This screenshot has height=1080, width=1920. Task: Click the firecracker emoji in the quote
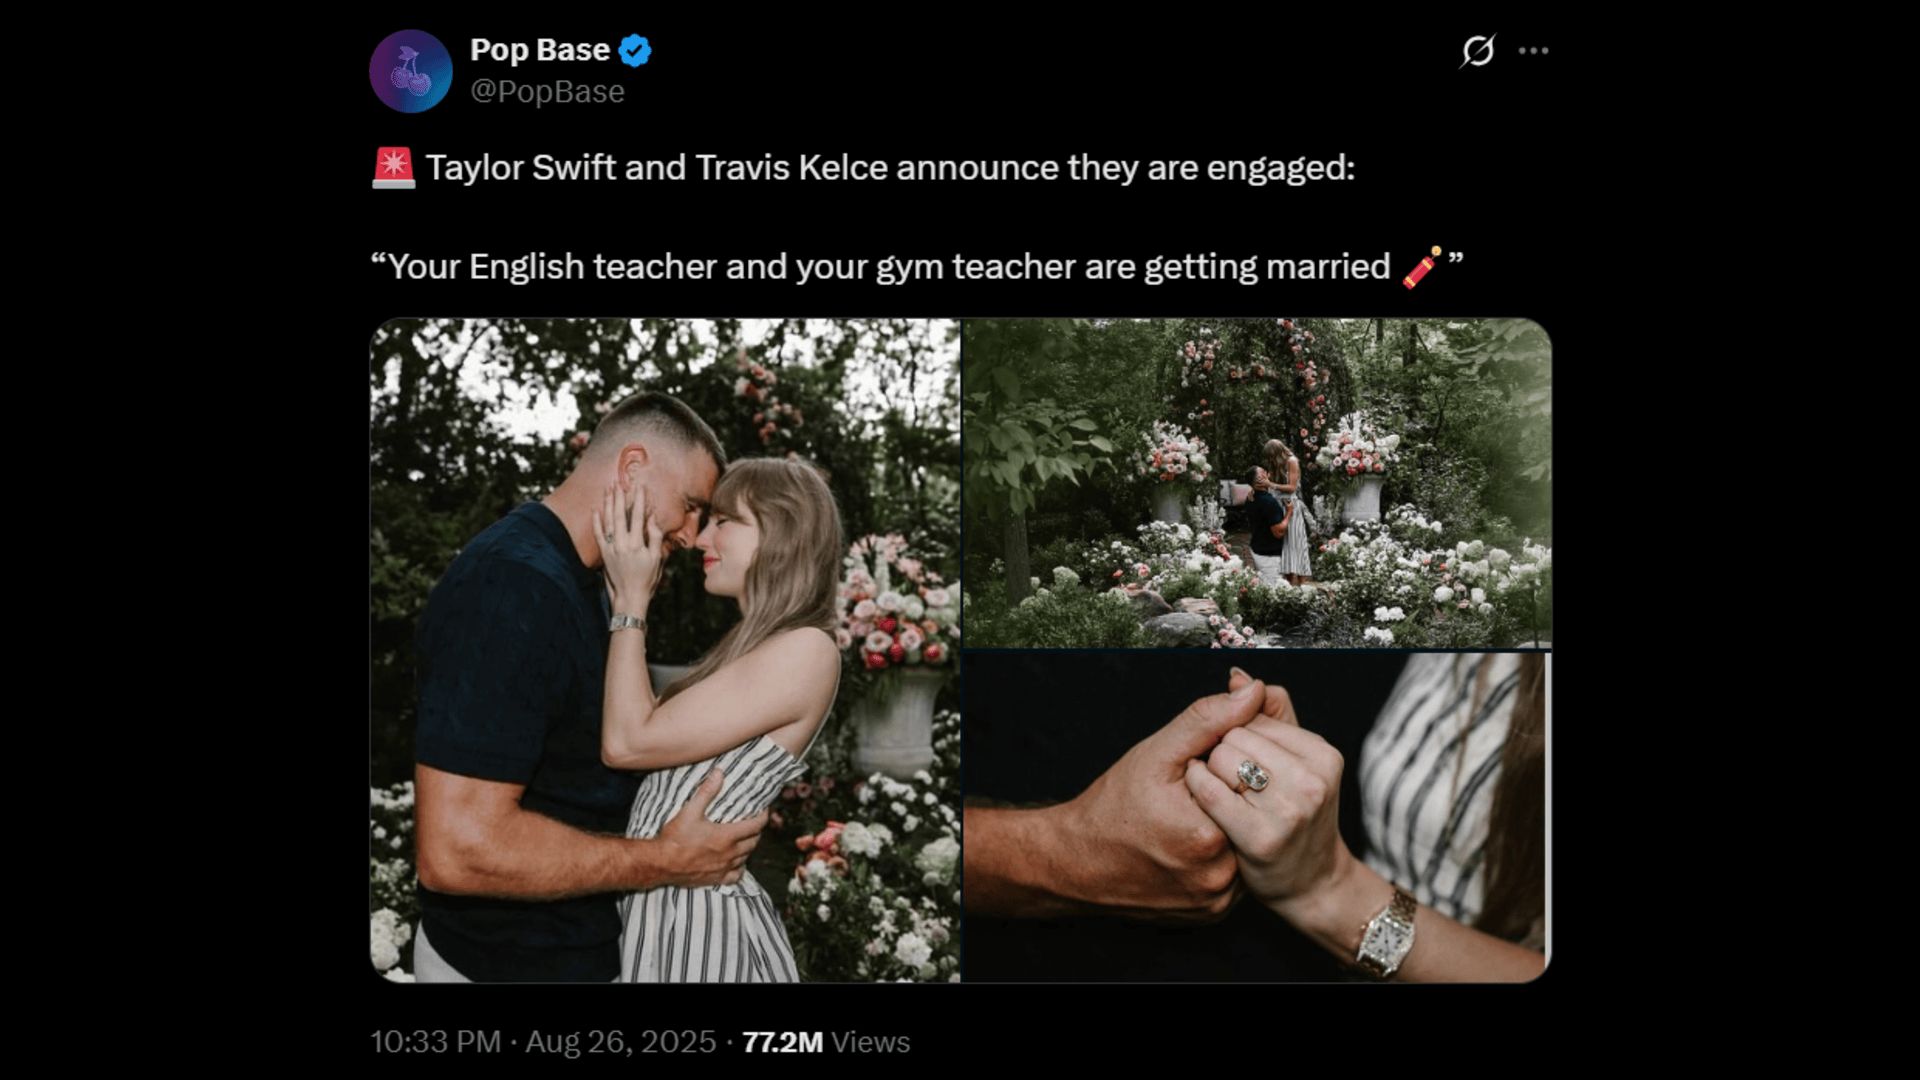point(1421,267)
